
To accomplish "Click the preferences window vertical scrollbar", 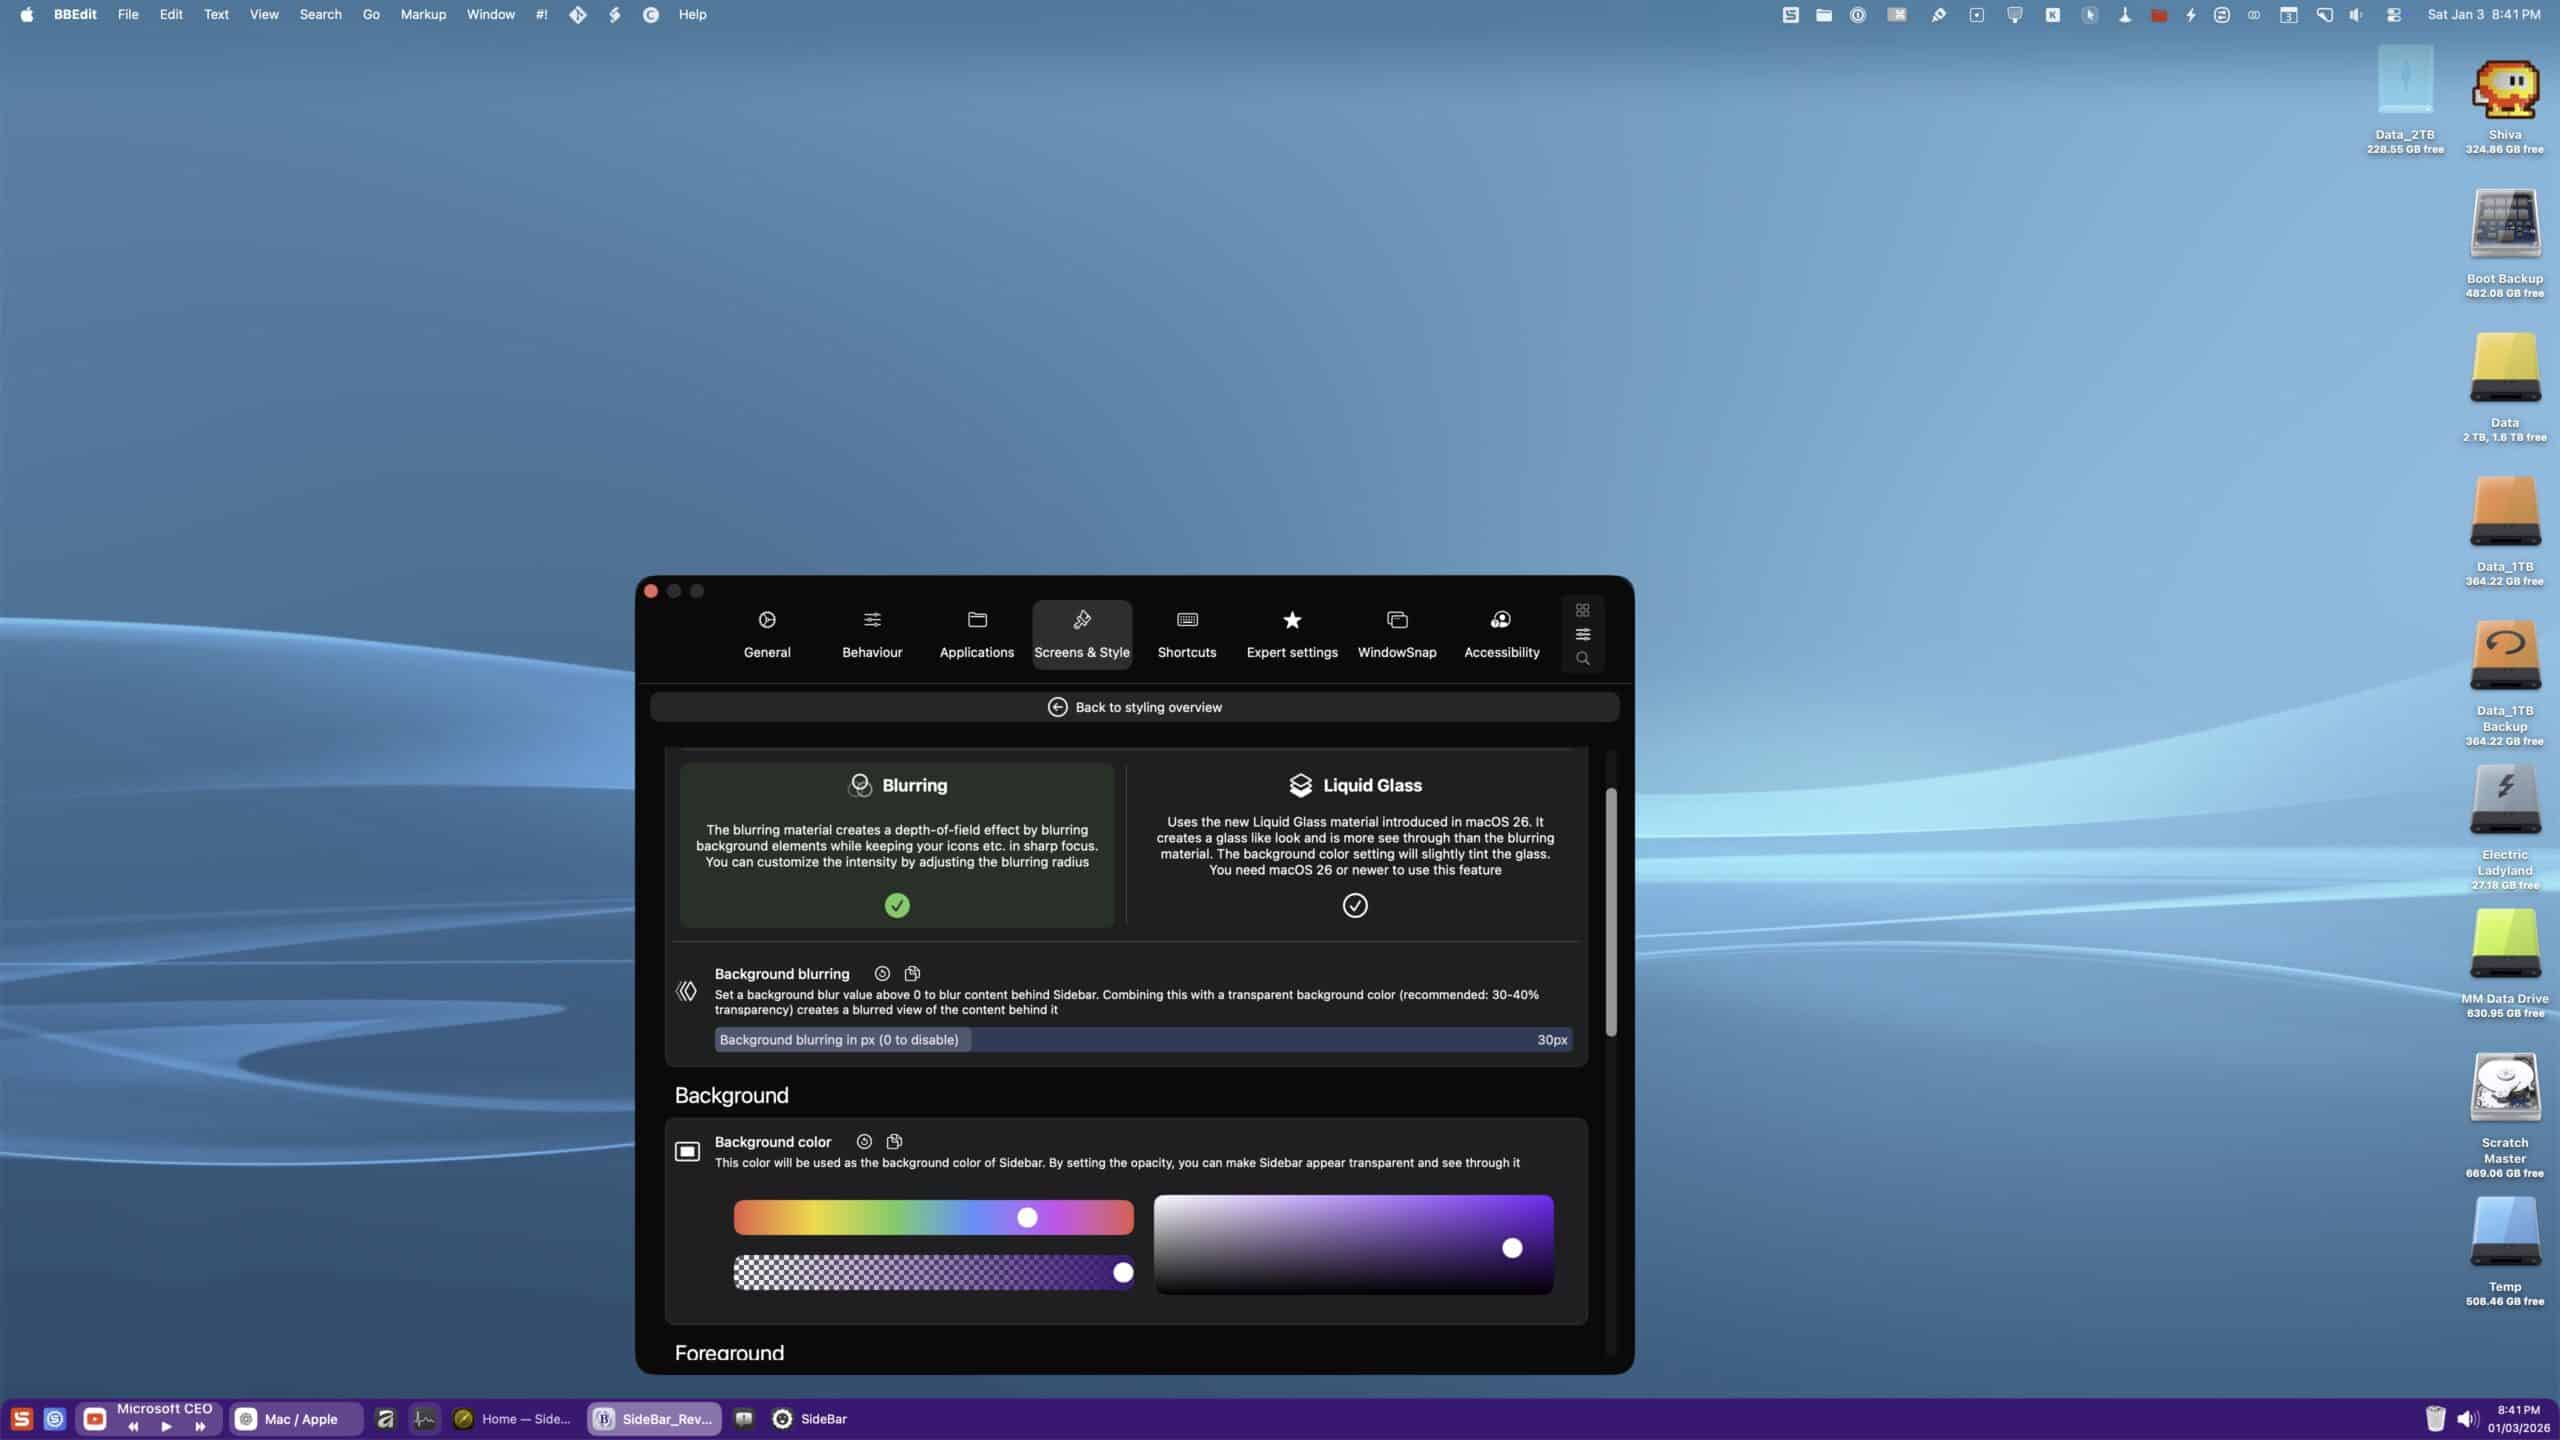I will click(1610, 910).
